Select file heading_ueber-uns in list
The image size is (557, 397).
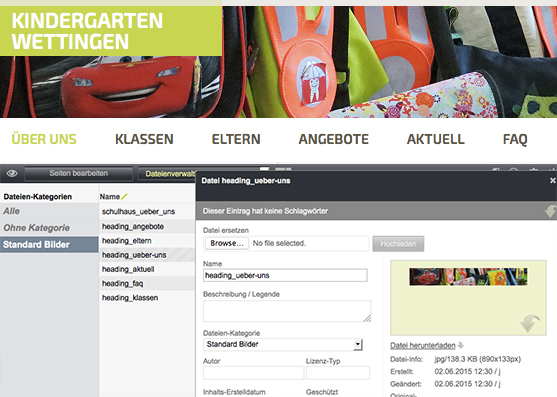(147, 255)
